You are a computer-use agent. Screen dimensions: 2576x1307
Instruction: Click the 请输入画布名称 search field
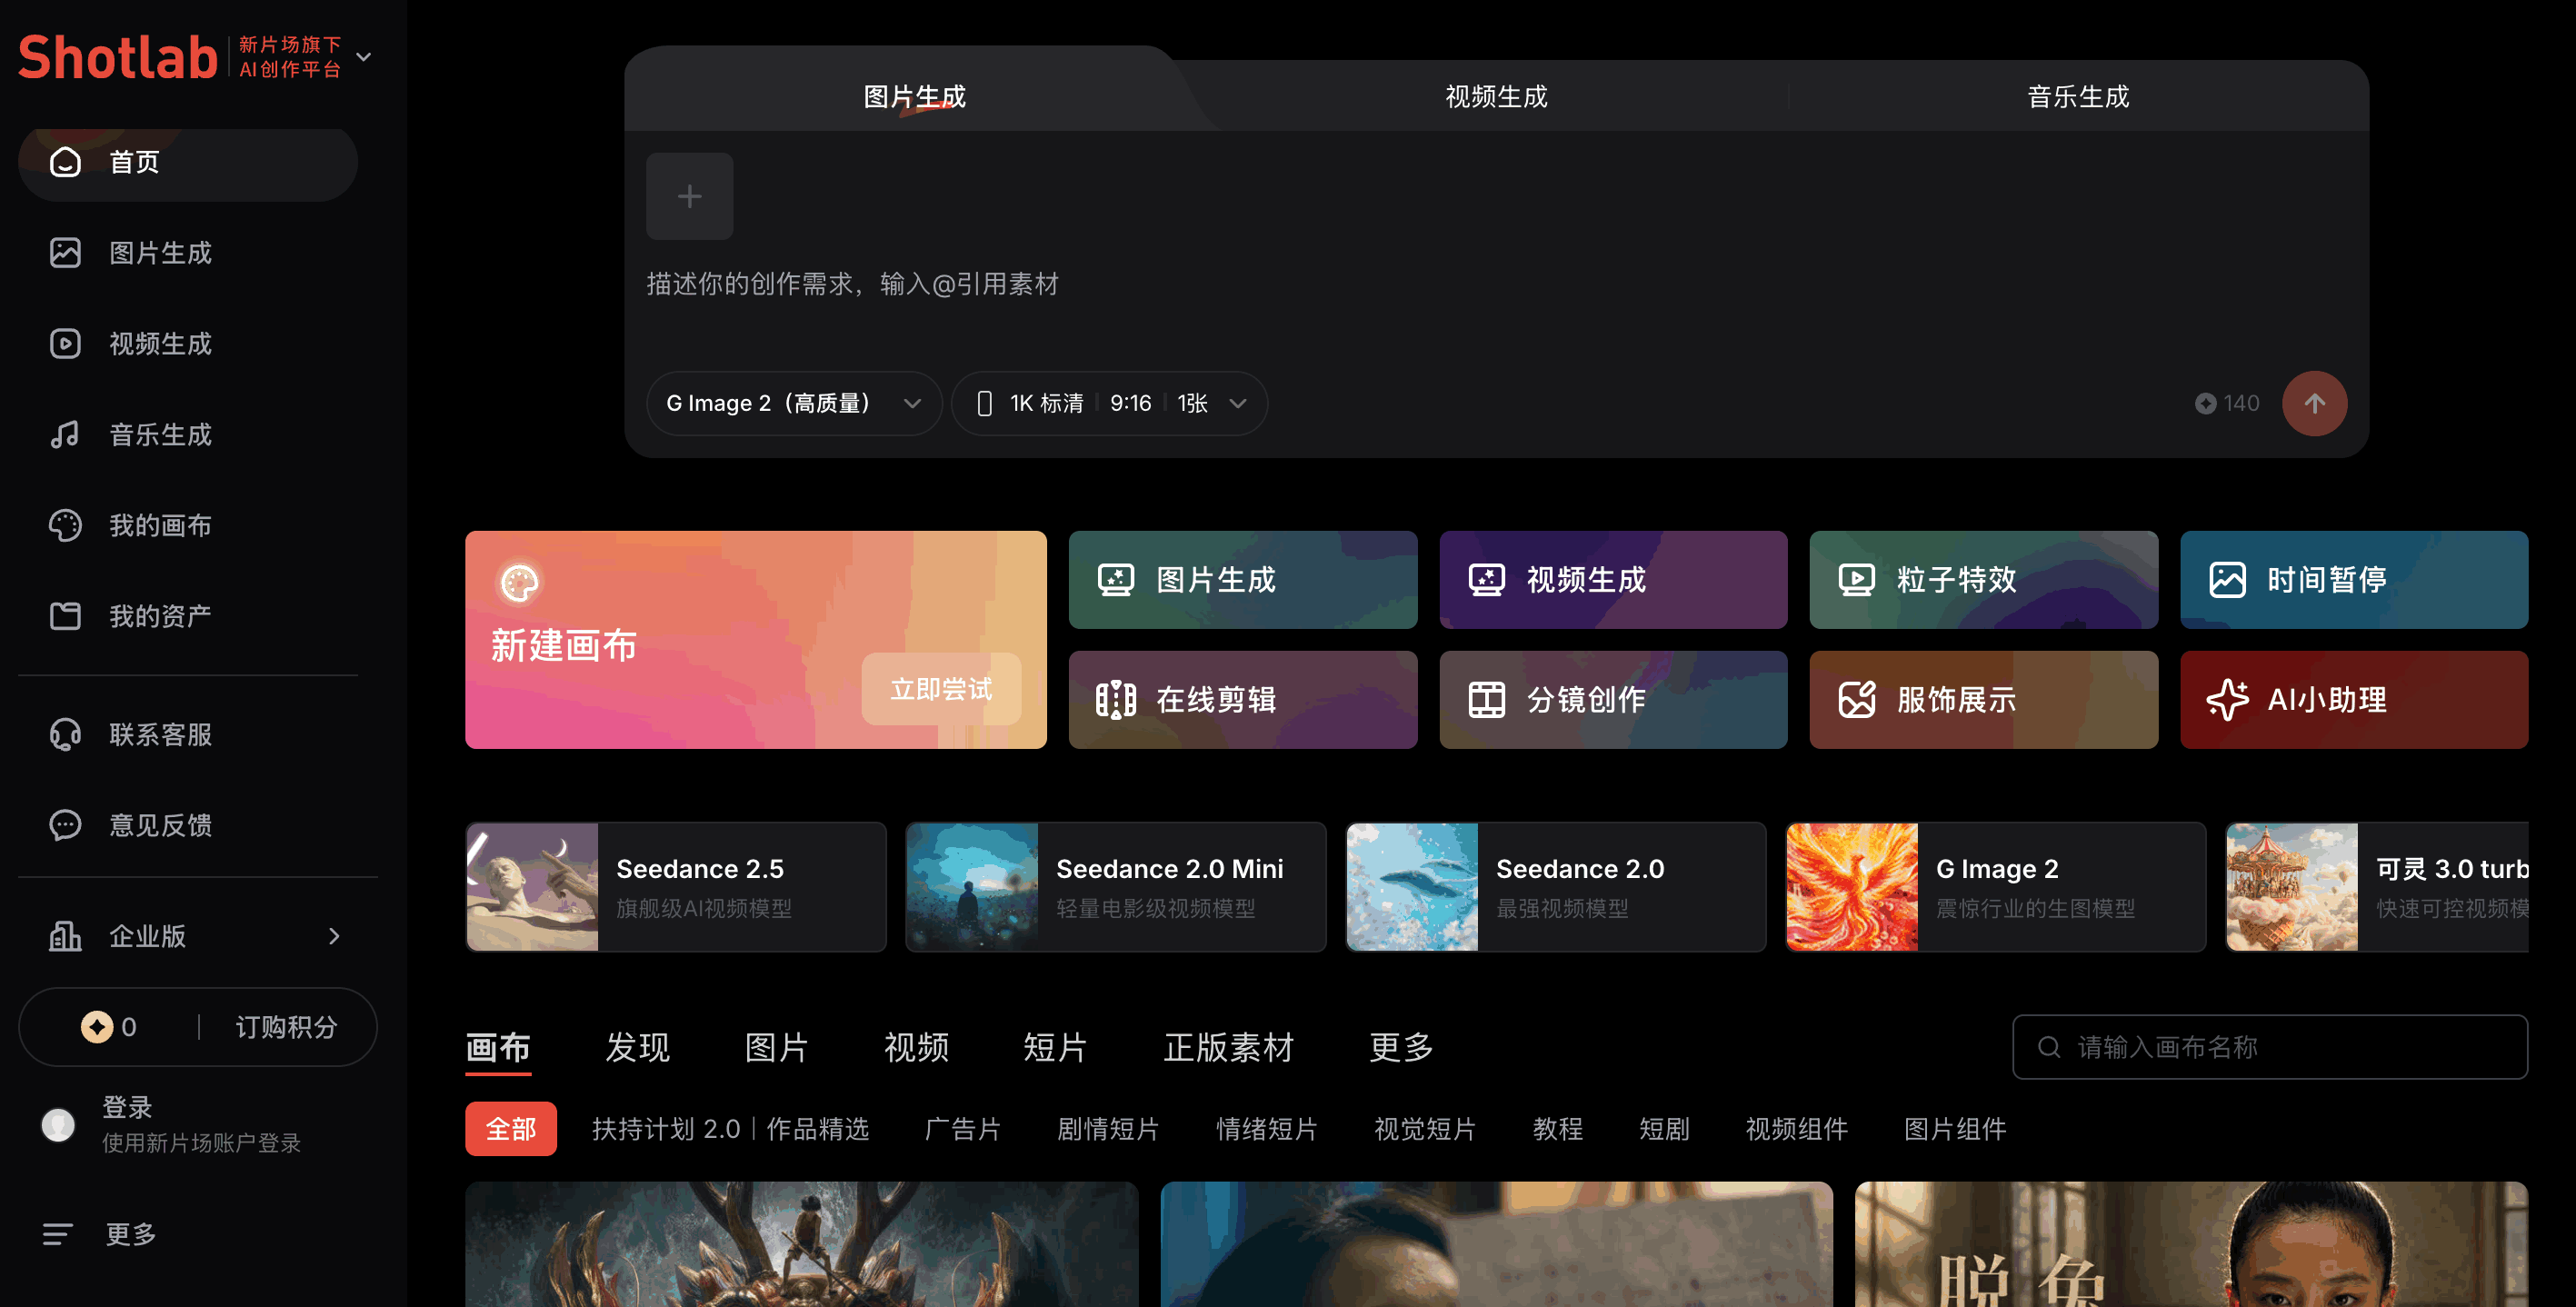point(2269,1047)
